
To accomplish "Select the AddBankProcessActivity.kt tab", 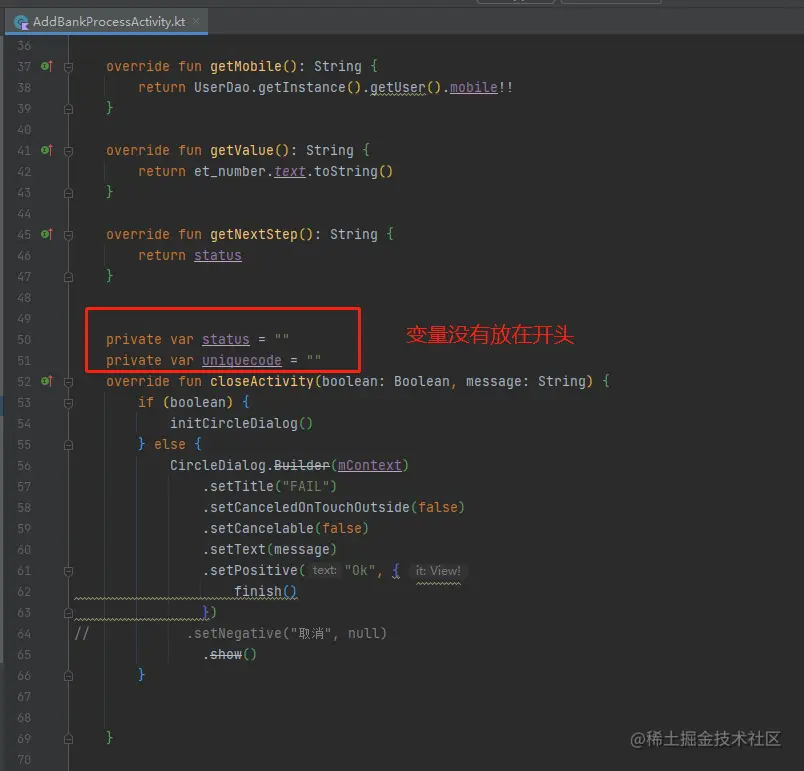I will point(107,22).
